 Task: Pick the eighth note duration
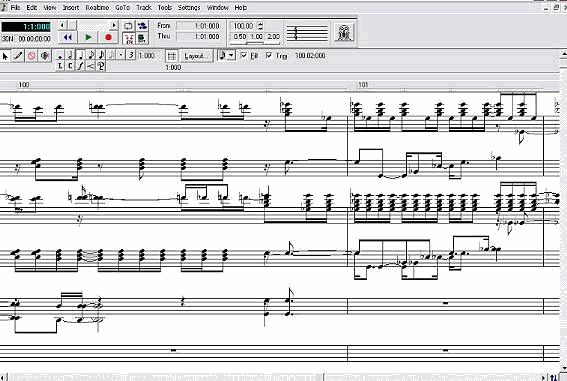(91, 55)
